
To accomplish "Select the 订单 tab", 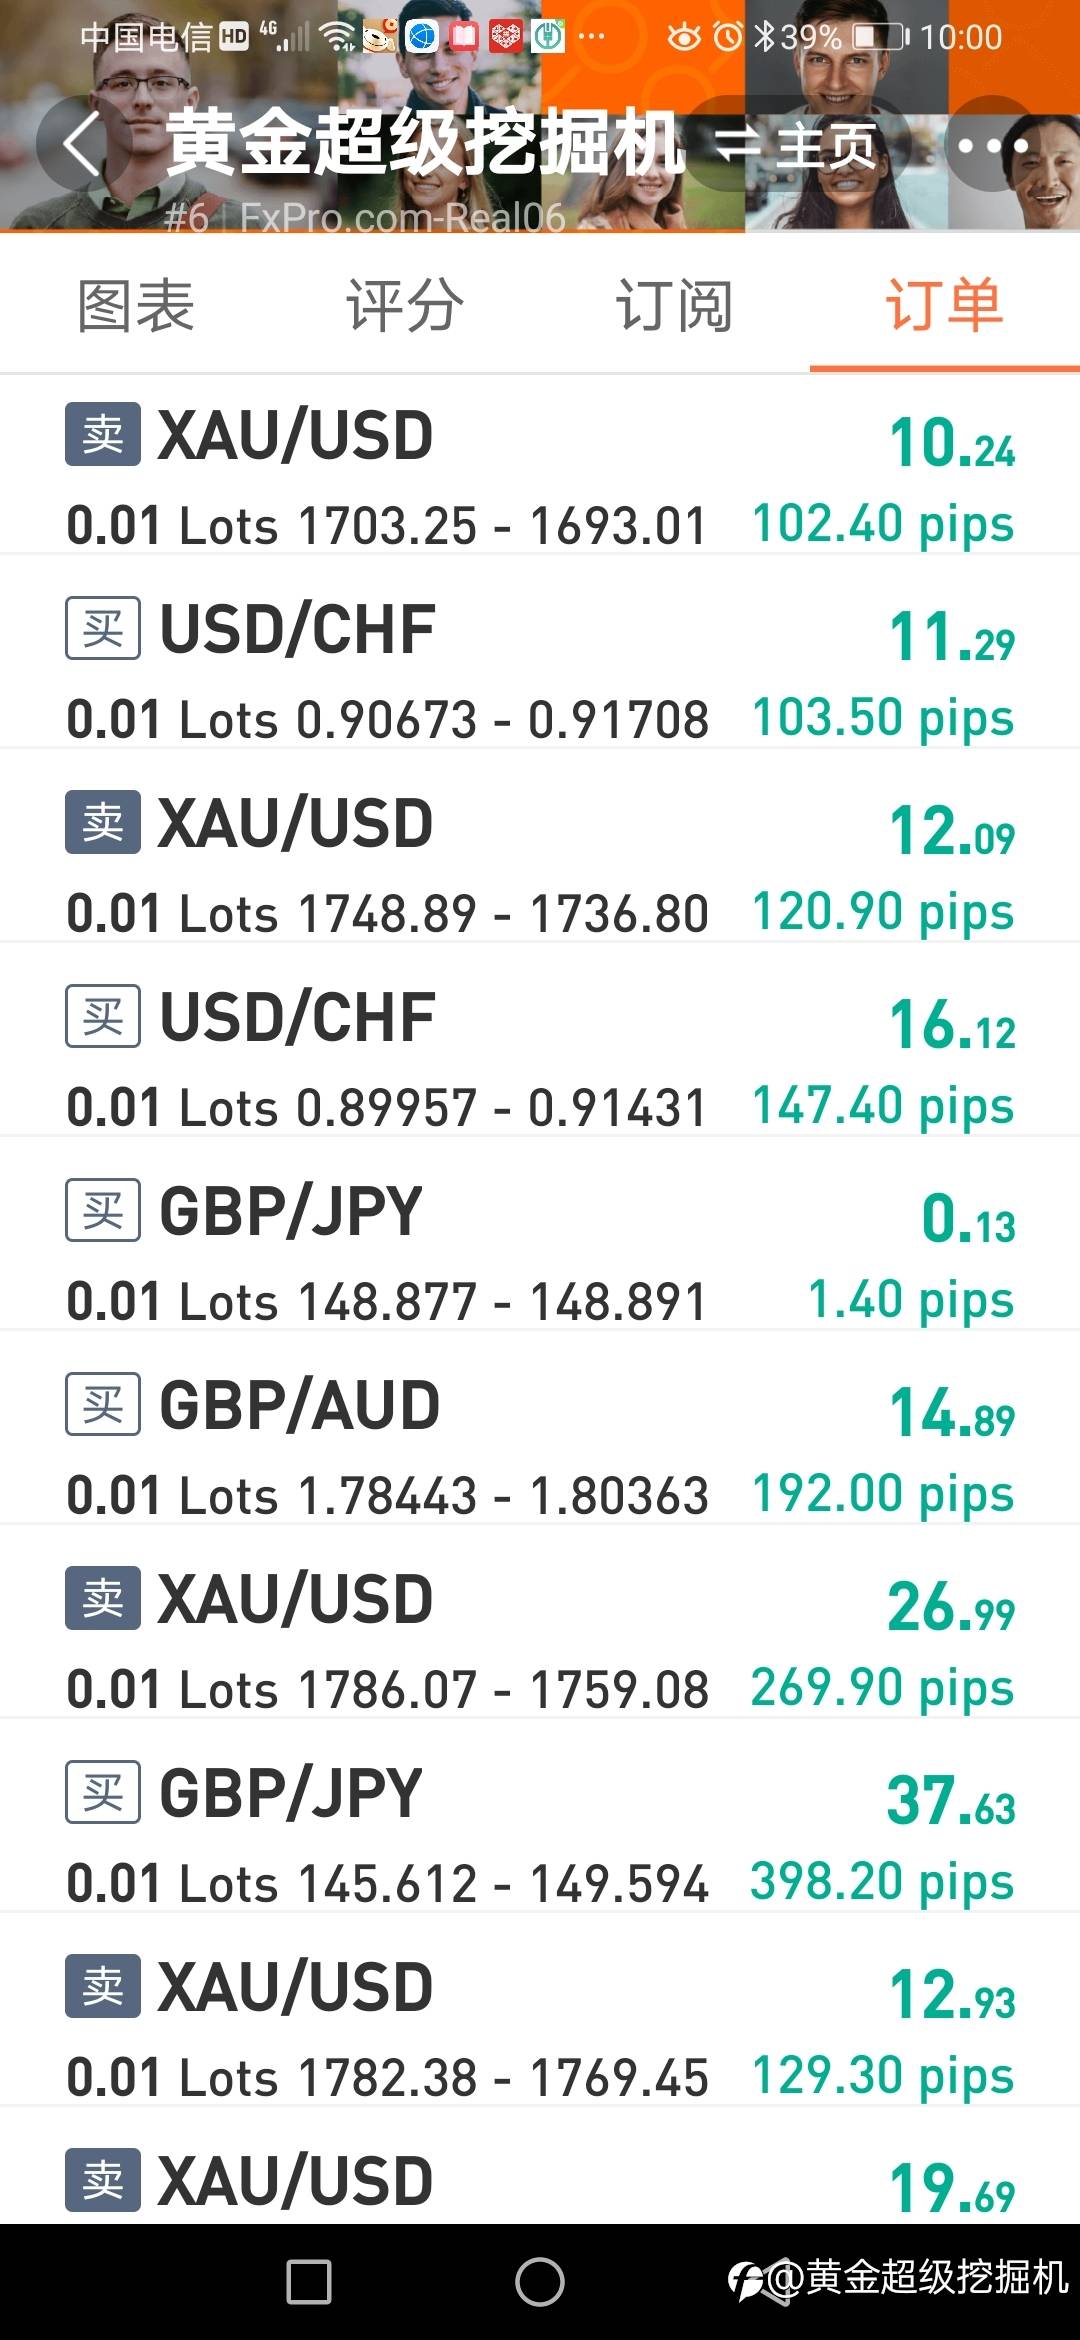I will 944,305.
